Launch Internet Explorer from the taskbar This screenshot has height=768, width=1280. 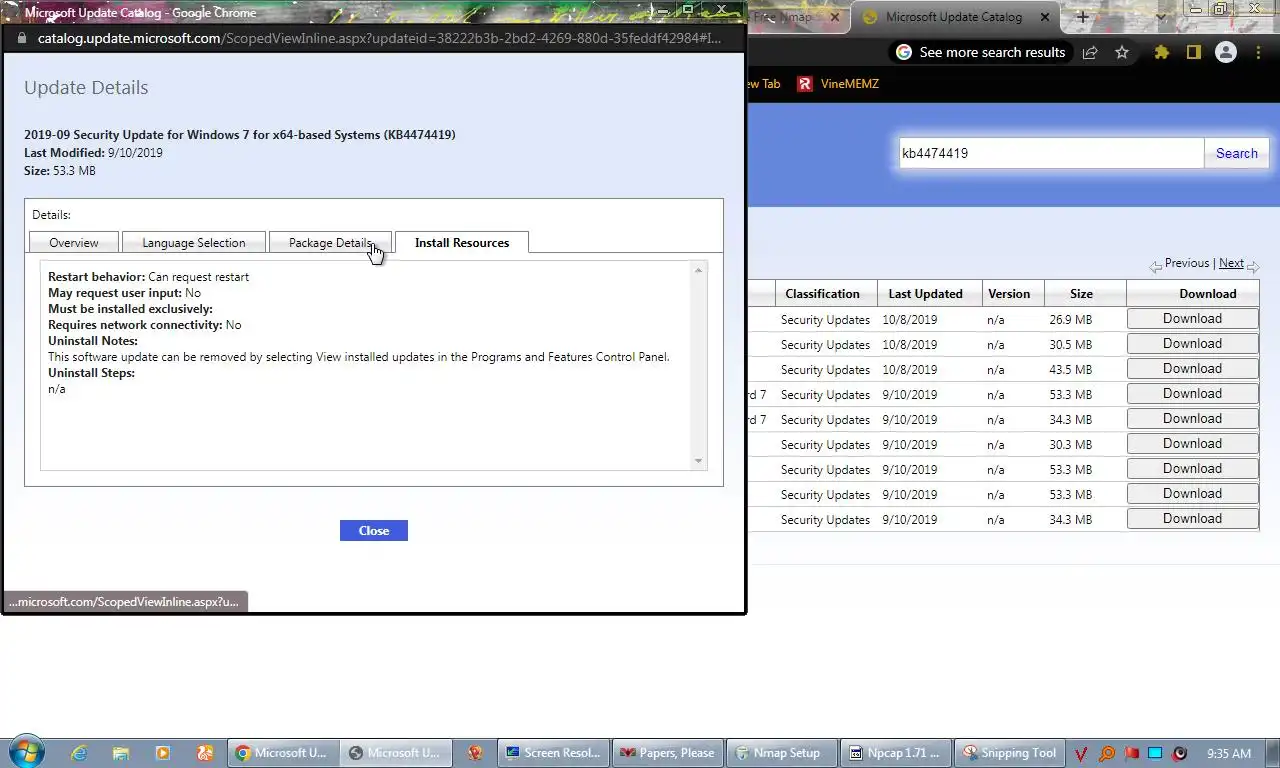click(x=79, y=753)
